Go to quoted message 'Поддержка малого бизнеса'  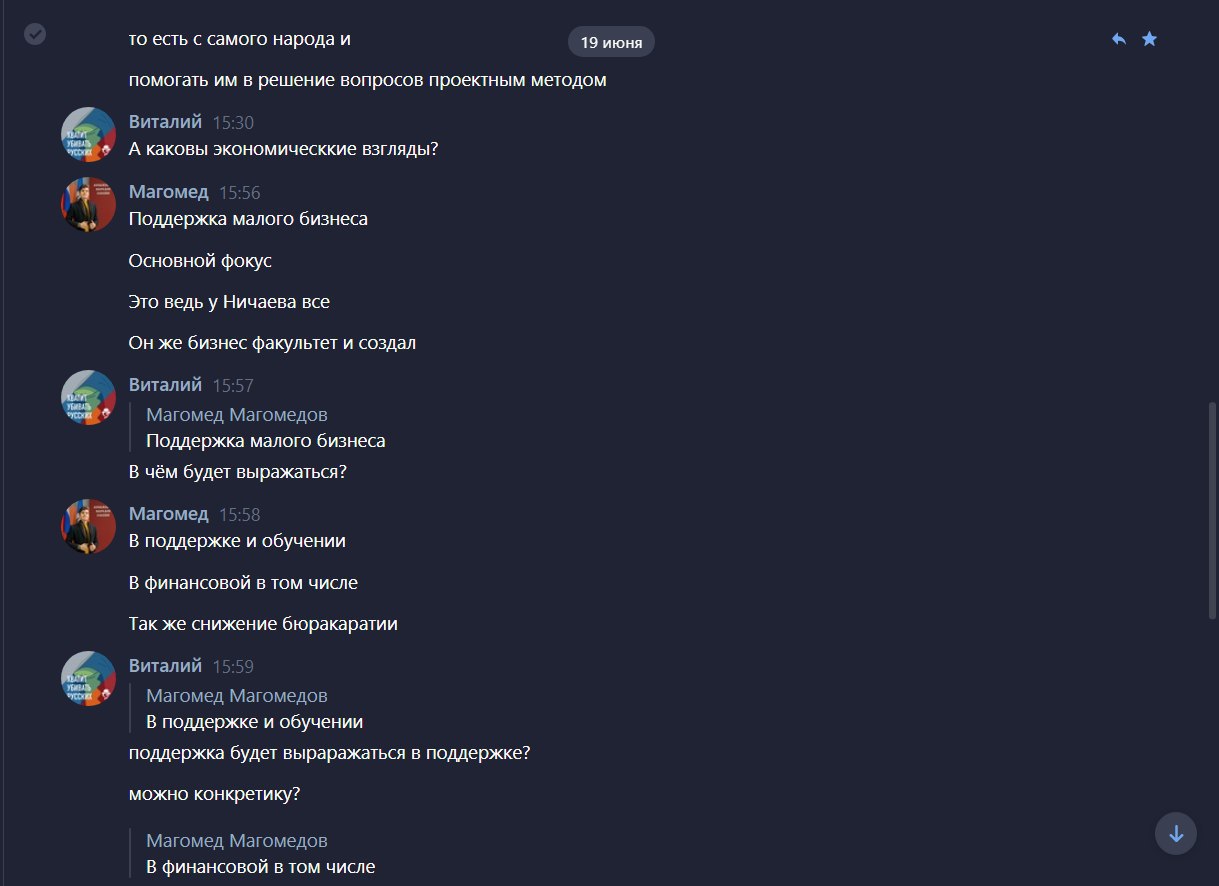266,427
